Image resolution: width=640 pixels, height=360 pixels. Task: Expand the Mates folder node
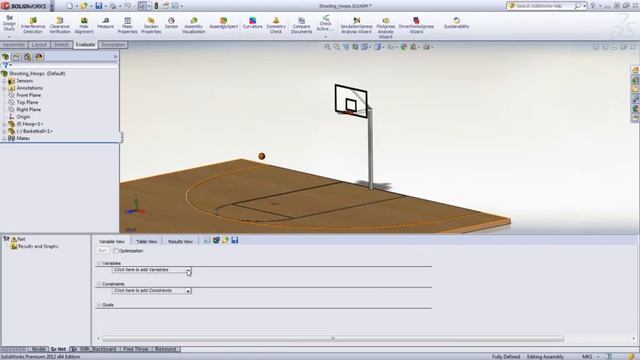(x=4, y=138)
